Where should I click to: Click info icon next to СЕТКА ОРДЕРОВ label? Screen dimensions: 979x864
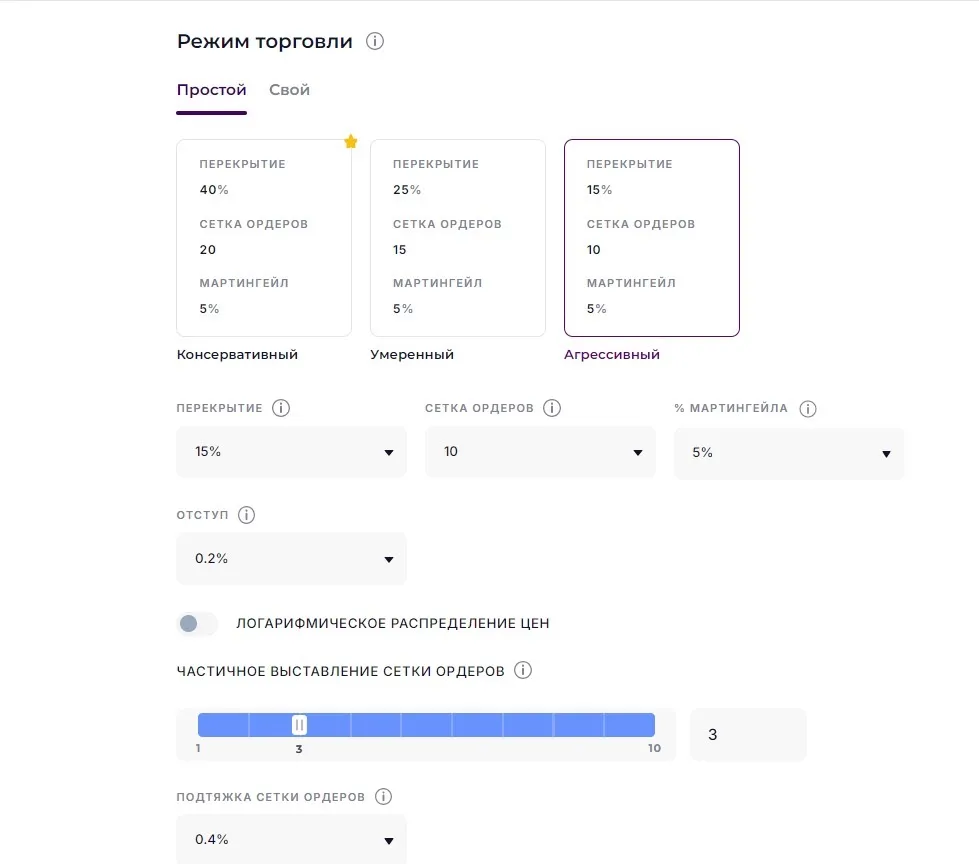[x=552, y=408]
